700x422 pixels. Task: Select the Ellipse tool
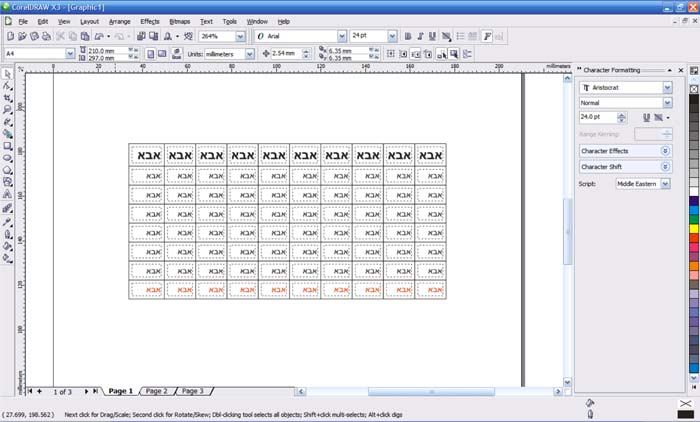(7, 158)
